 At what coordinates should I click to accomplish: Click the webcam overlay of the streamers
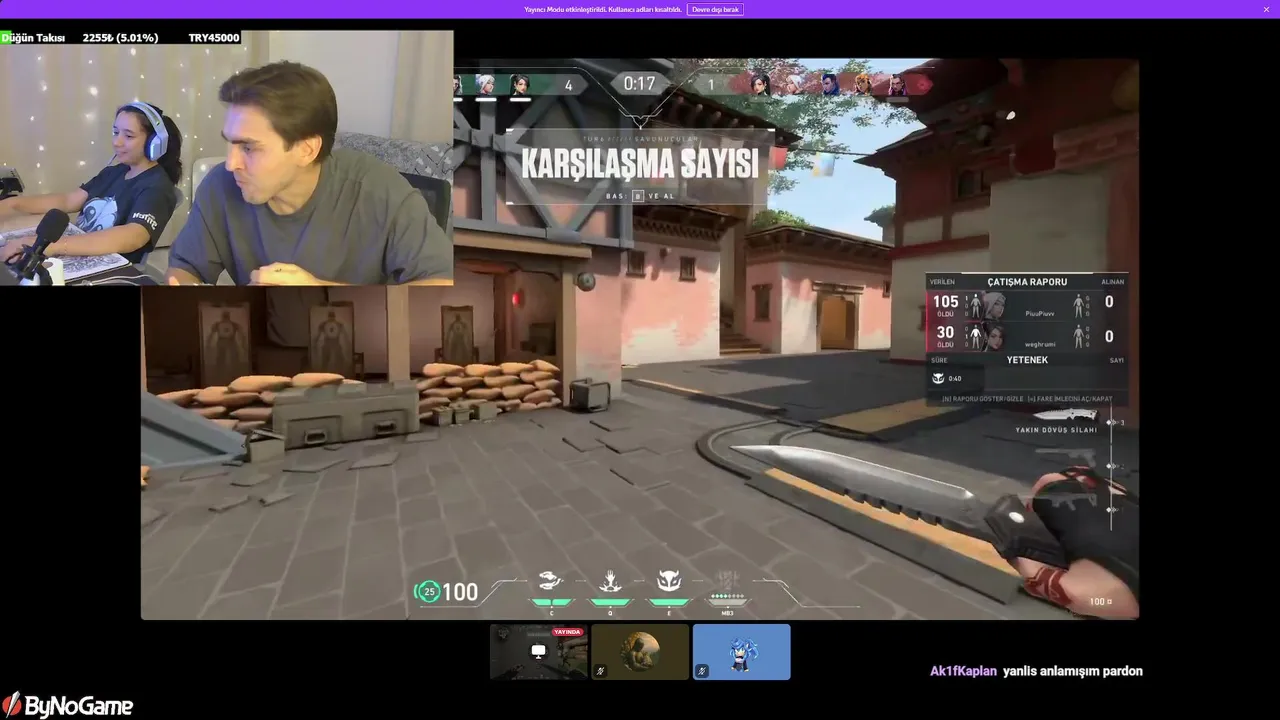coord(227,158)
